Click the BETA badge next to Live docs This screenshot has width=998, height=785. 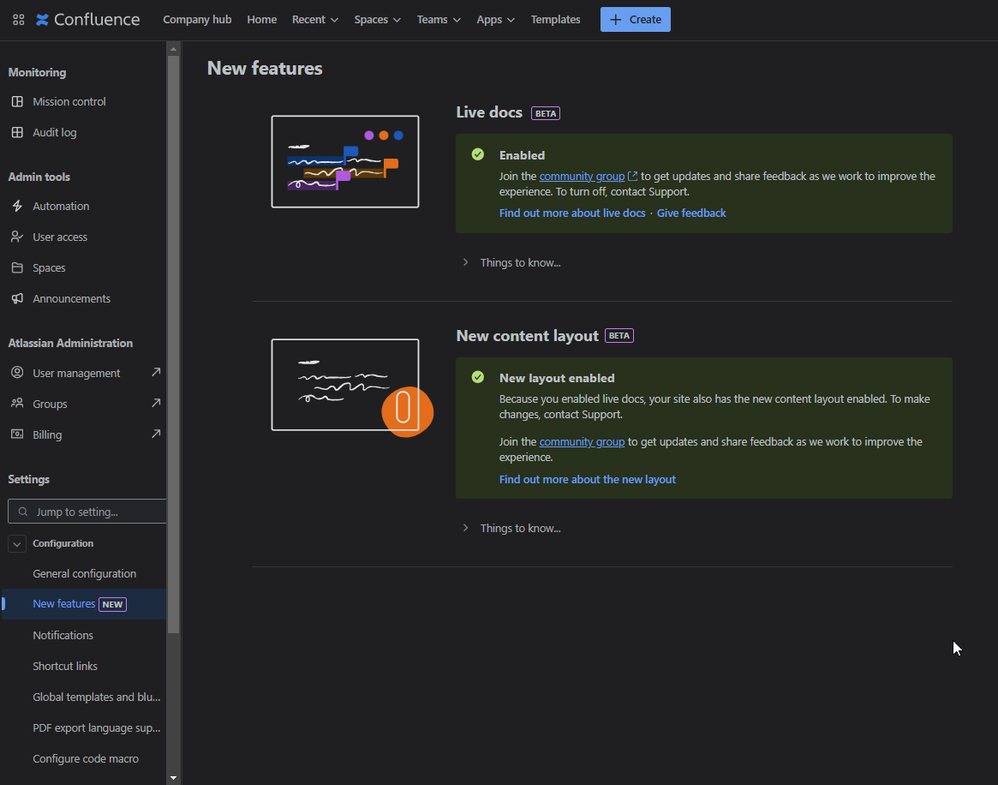click(545, 113)
